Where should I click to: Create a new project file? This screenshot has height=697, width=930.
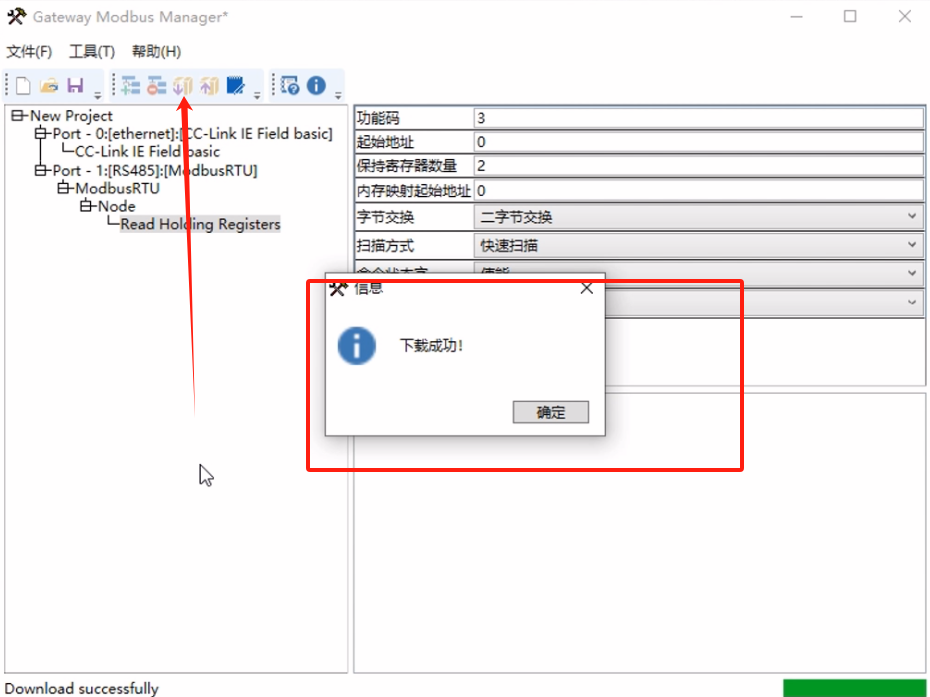(x=22, y=85)
